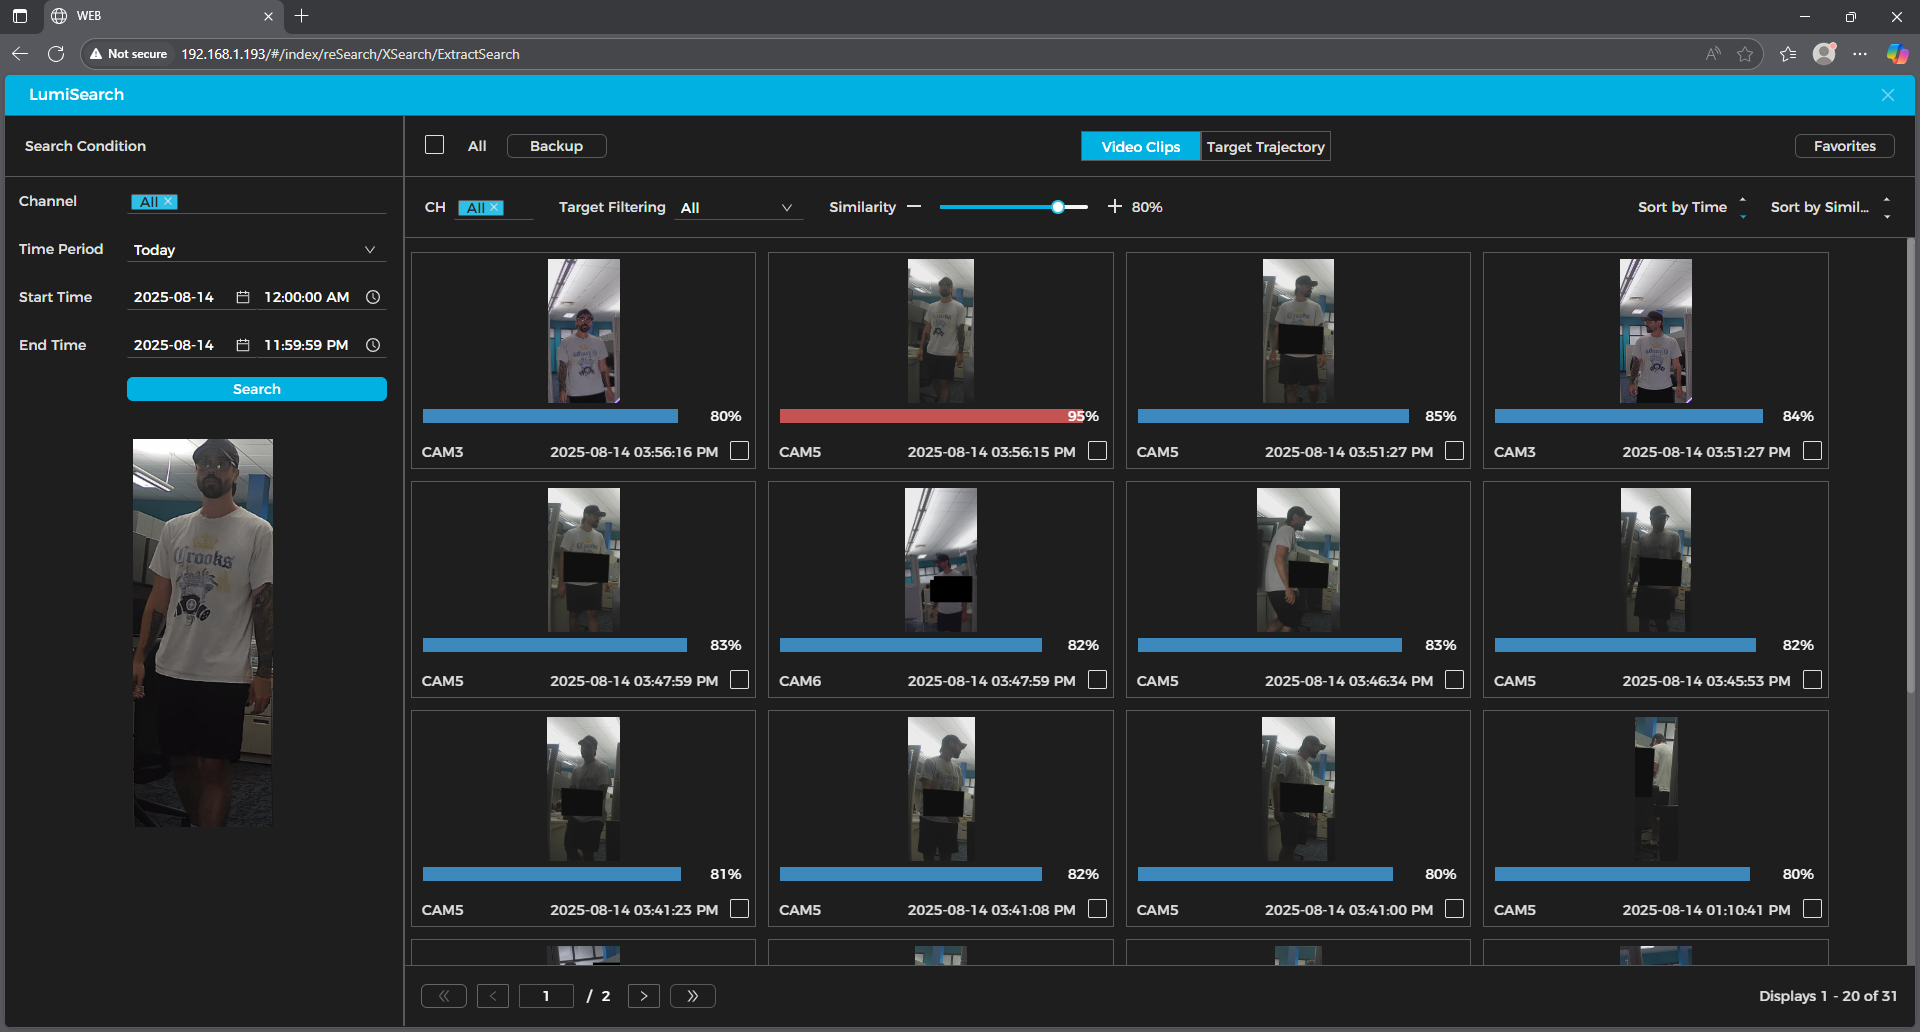1920x1032 pixels.
Task: Open the End Time clock picker
Action: click(373, 345)
